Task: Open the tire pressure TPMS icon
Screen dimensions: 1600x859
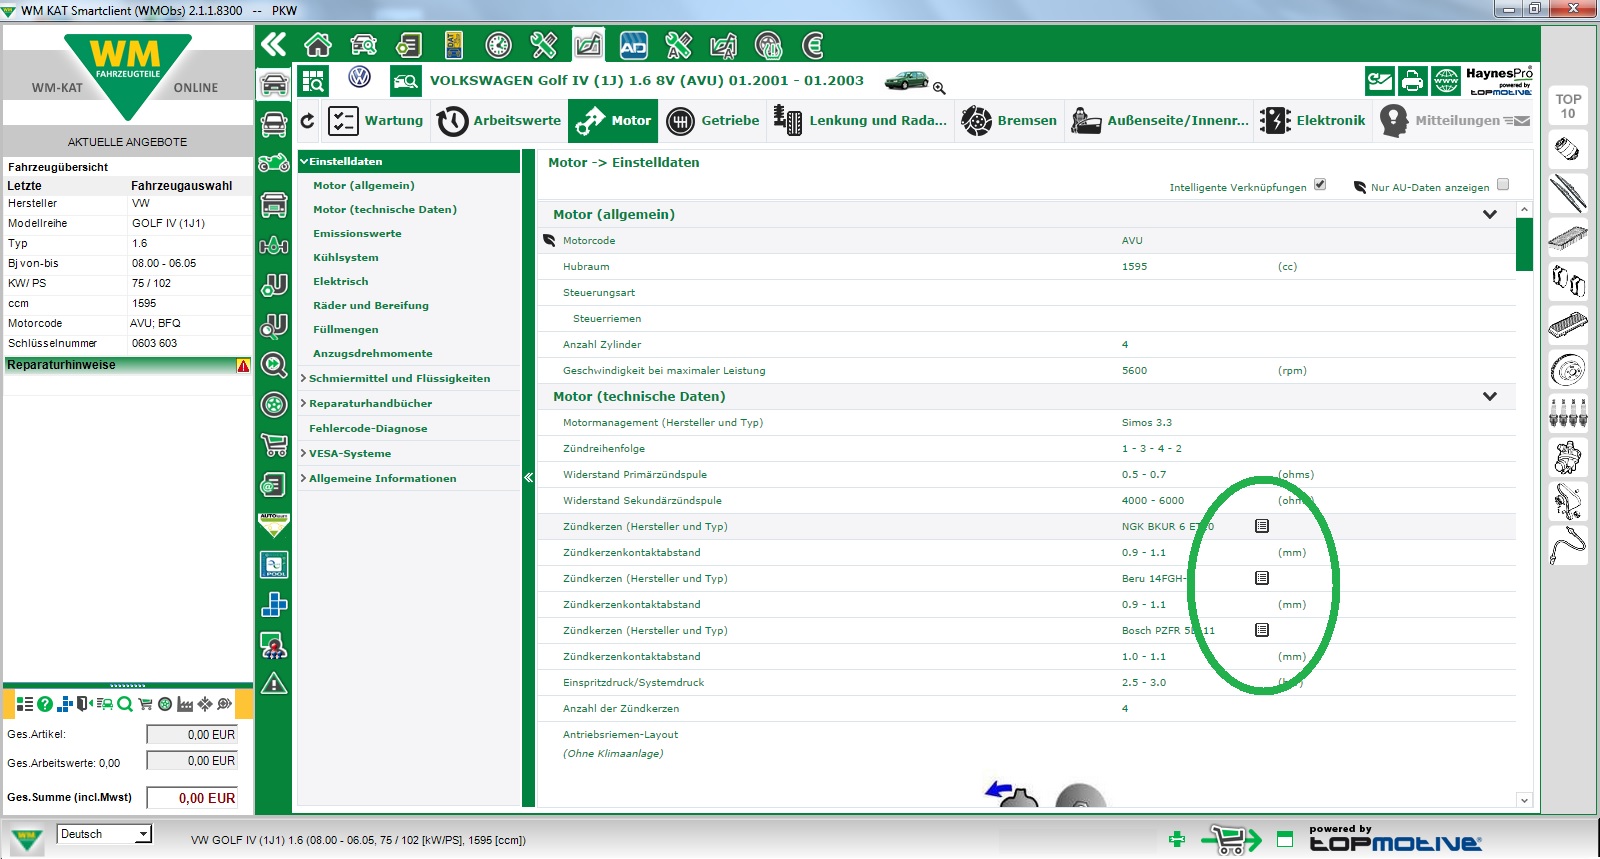Action: click(768, 45)
